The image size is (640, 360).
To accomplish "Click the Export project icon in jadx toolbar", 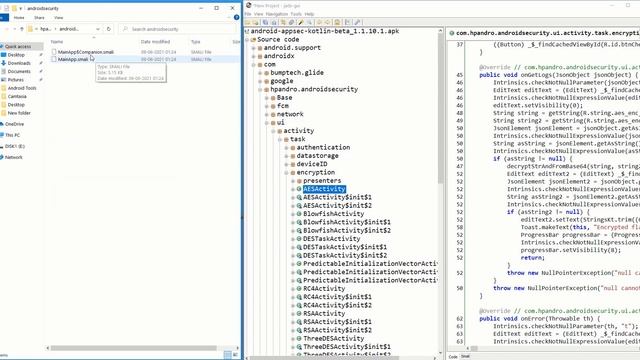I will click(x=274, y=22).
